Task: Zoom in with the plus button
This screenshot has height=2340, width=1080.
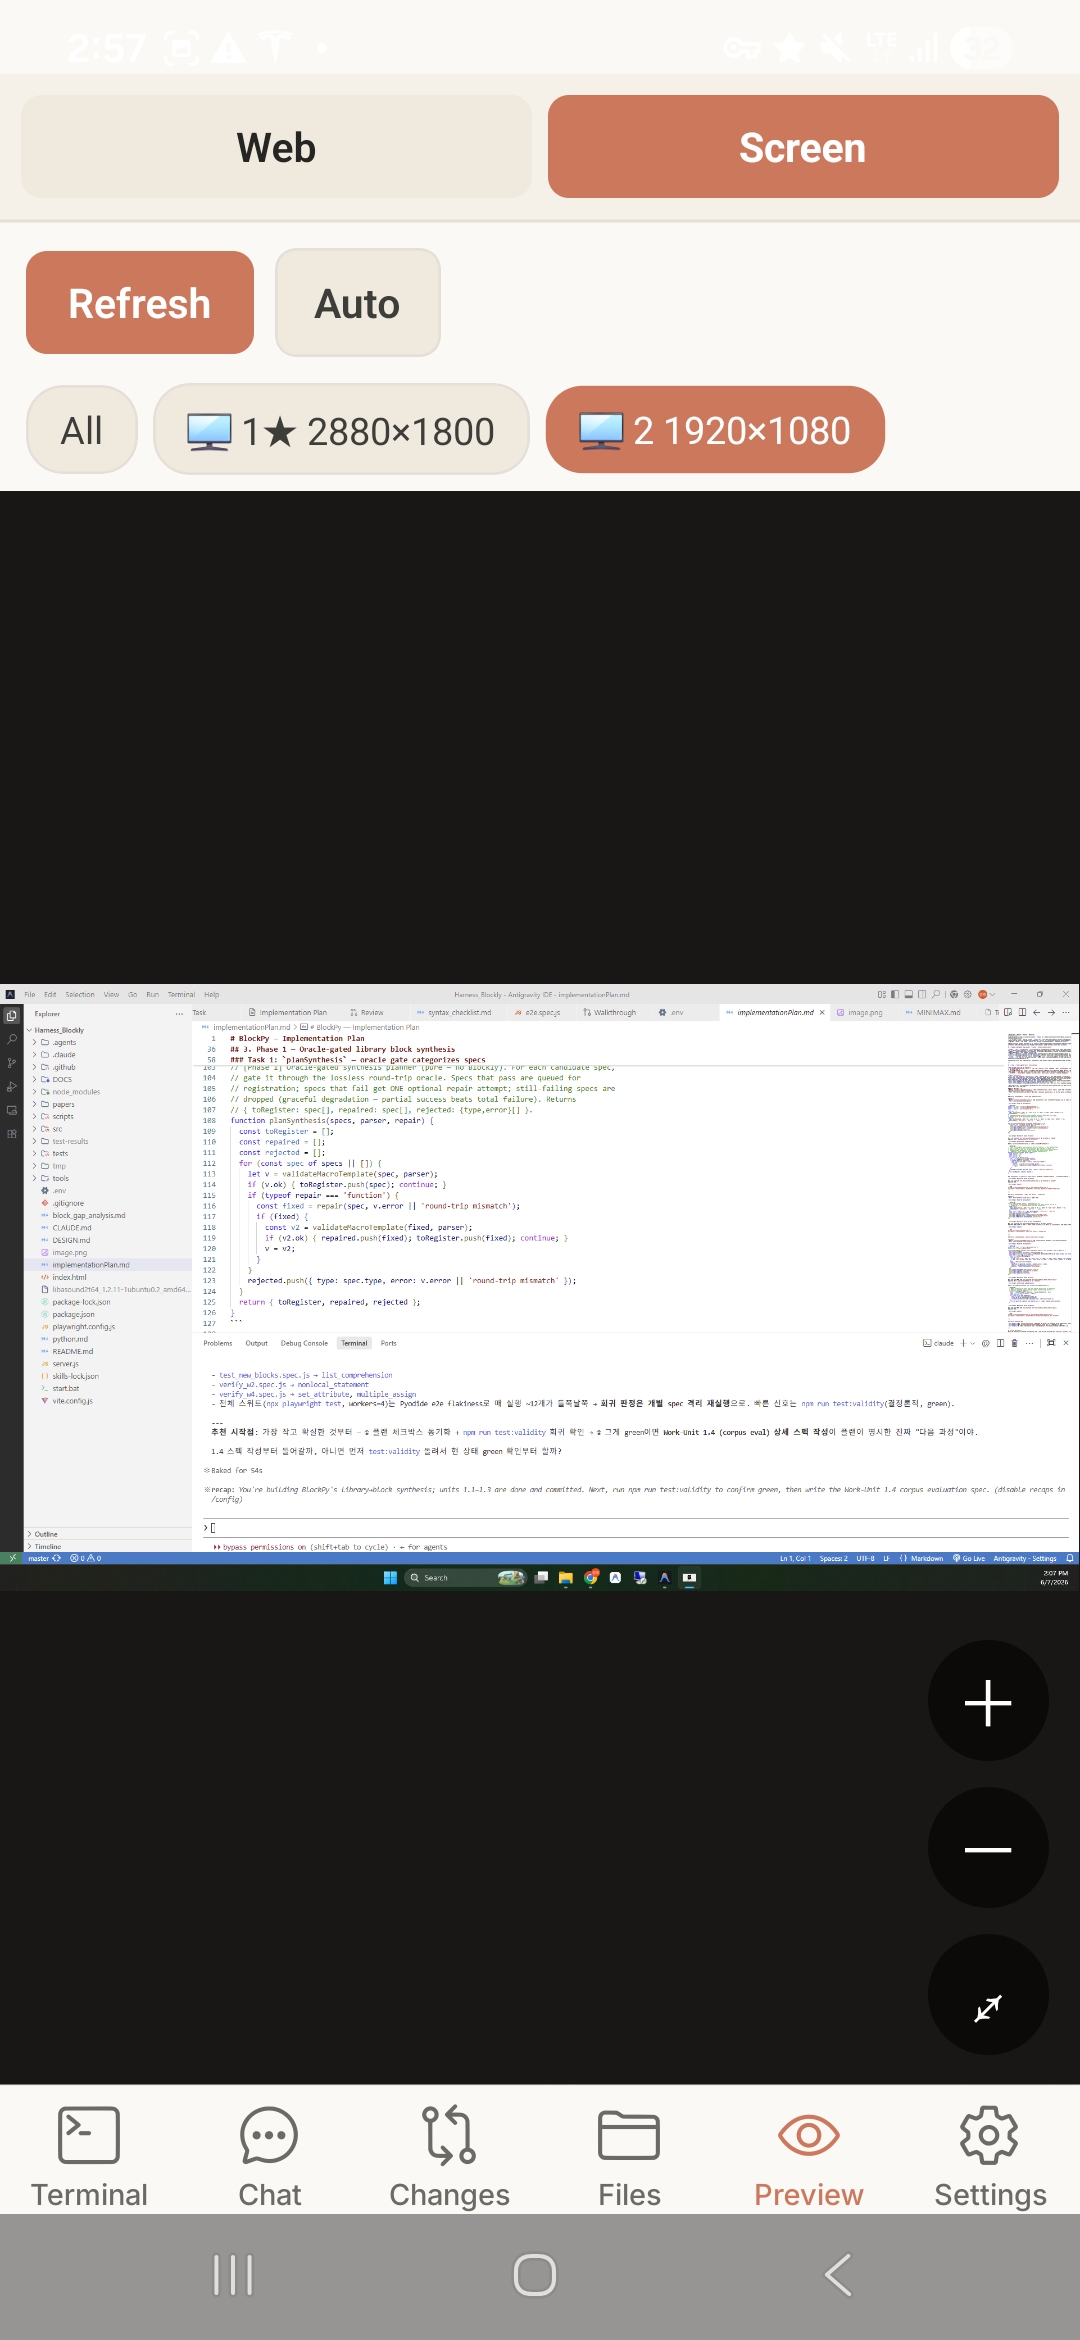Action: 988,1702
